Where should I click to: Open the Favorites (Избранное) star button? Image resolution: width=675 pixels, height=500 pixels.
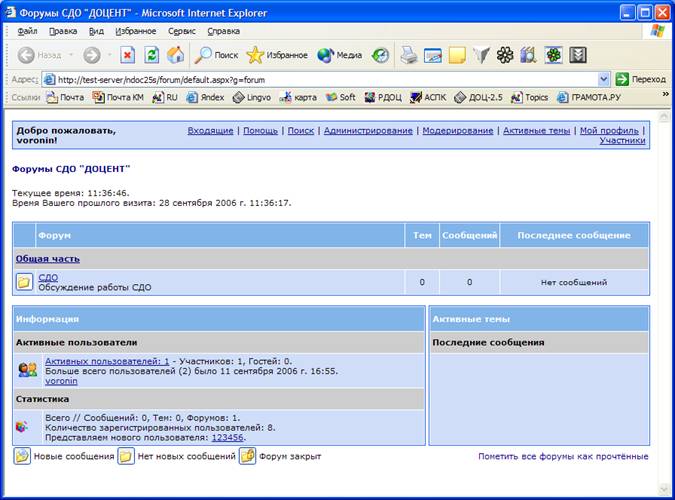coord(277,55)
